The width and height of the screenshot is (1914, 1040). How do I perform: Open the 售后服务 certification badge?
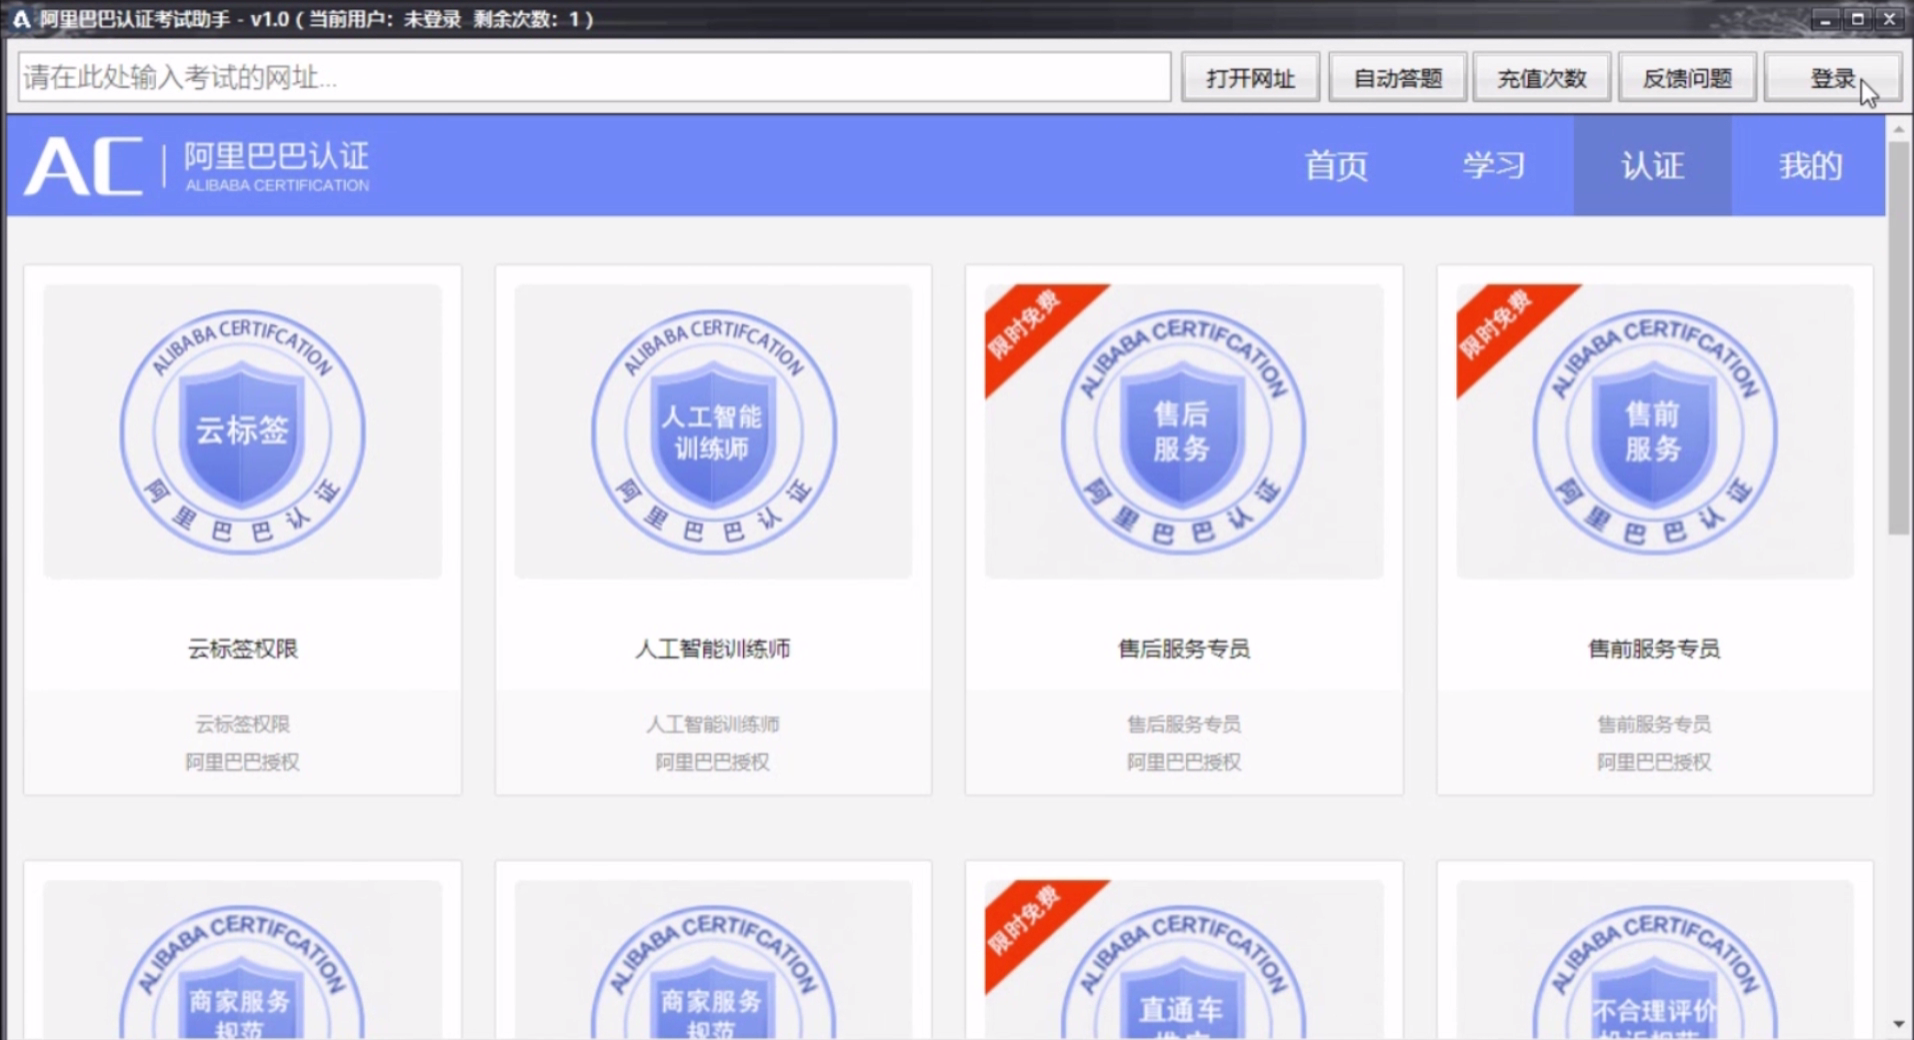pos(1184,432)
